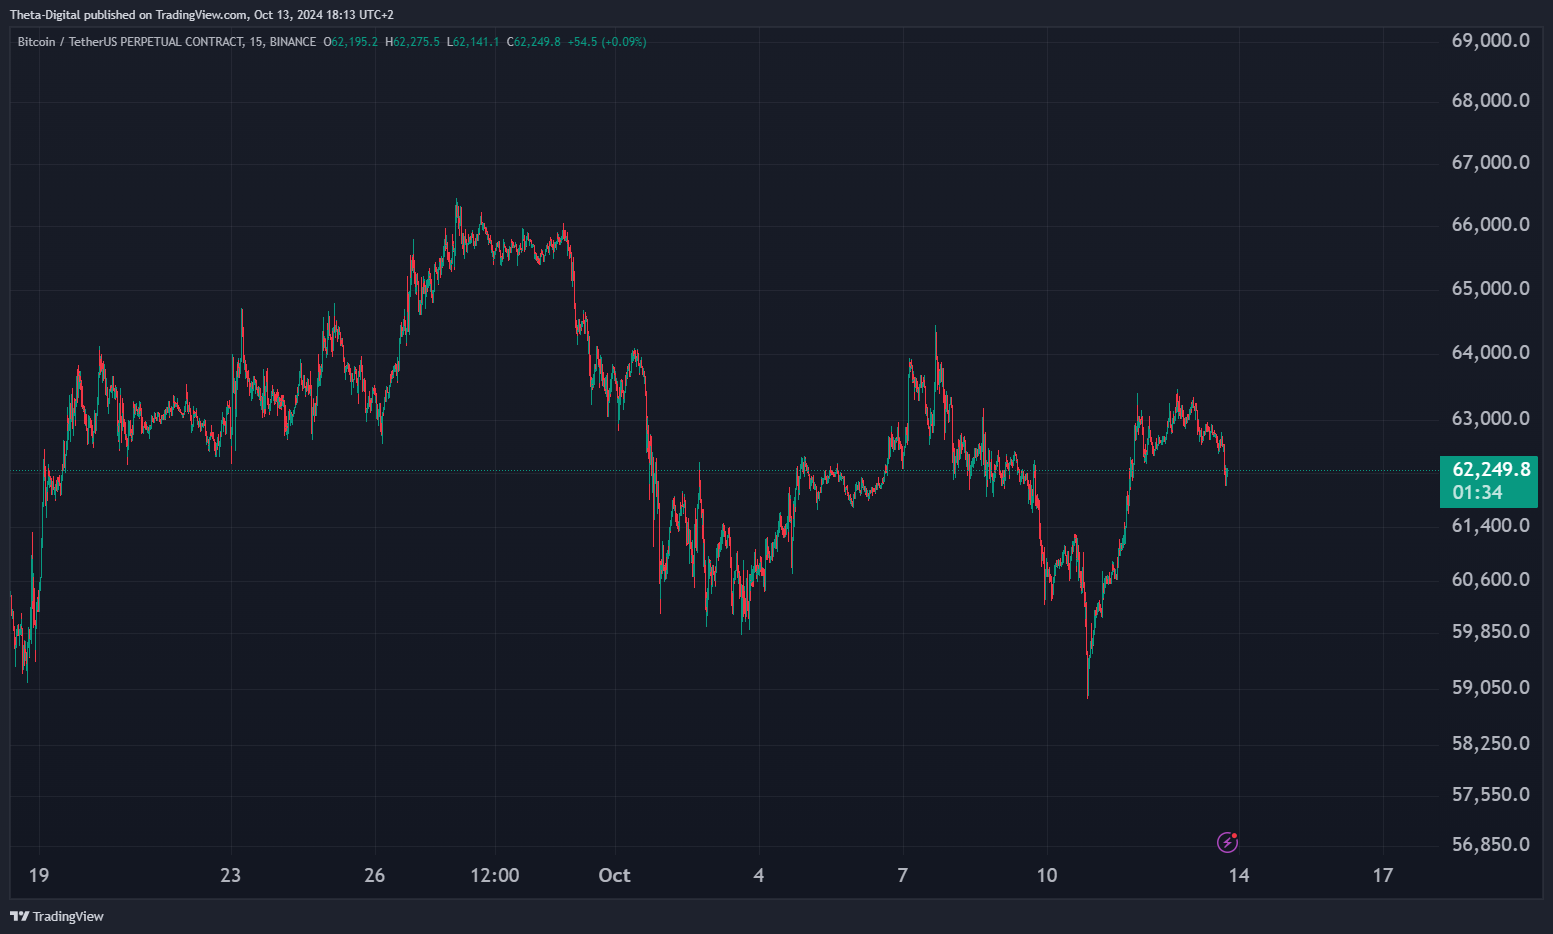
Task: Click the 60,600.0 price axis label
Action: coord(1490,580)
